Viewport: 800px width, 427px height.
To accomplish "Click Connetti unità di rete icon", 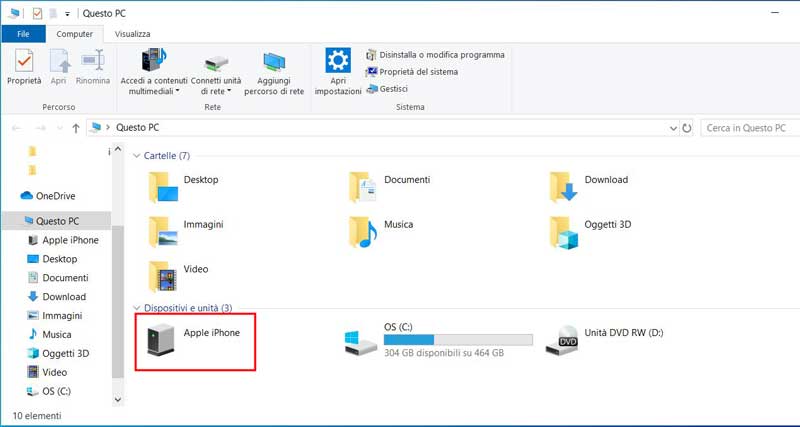I will (x=216, y=63).
